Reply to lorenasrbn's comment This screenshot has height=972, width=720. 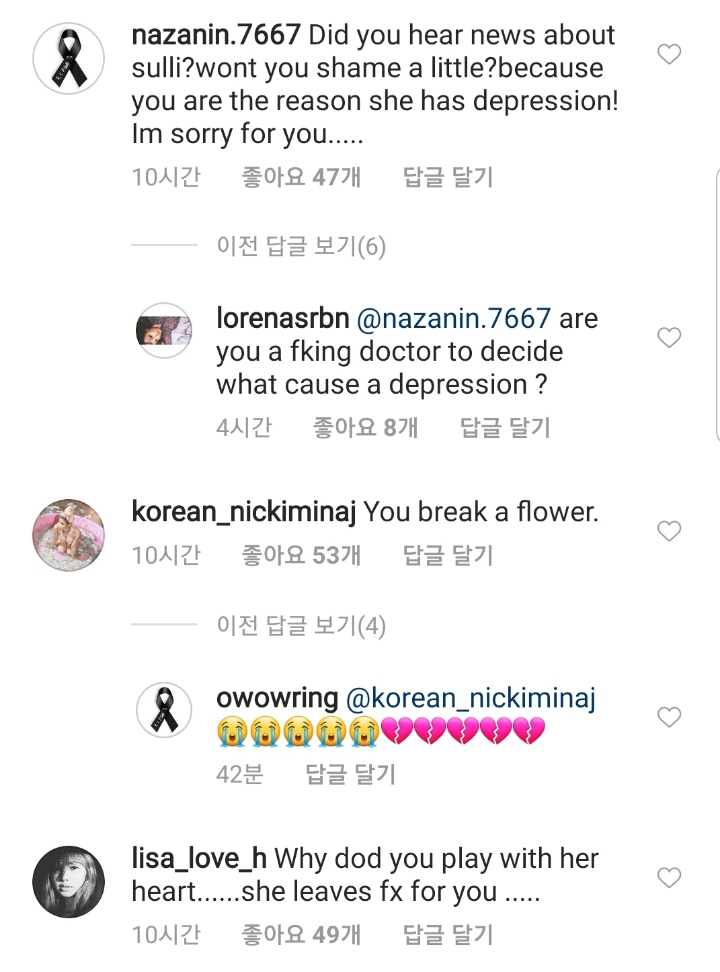click(x=504, y=428)
